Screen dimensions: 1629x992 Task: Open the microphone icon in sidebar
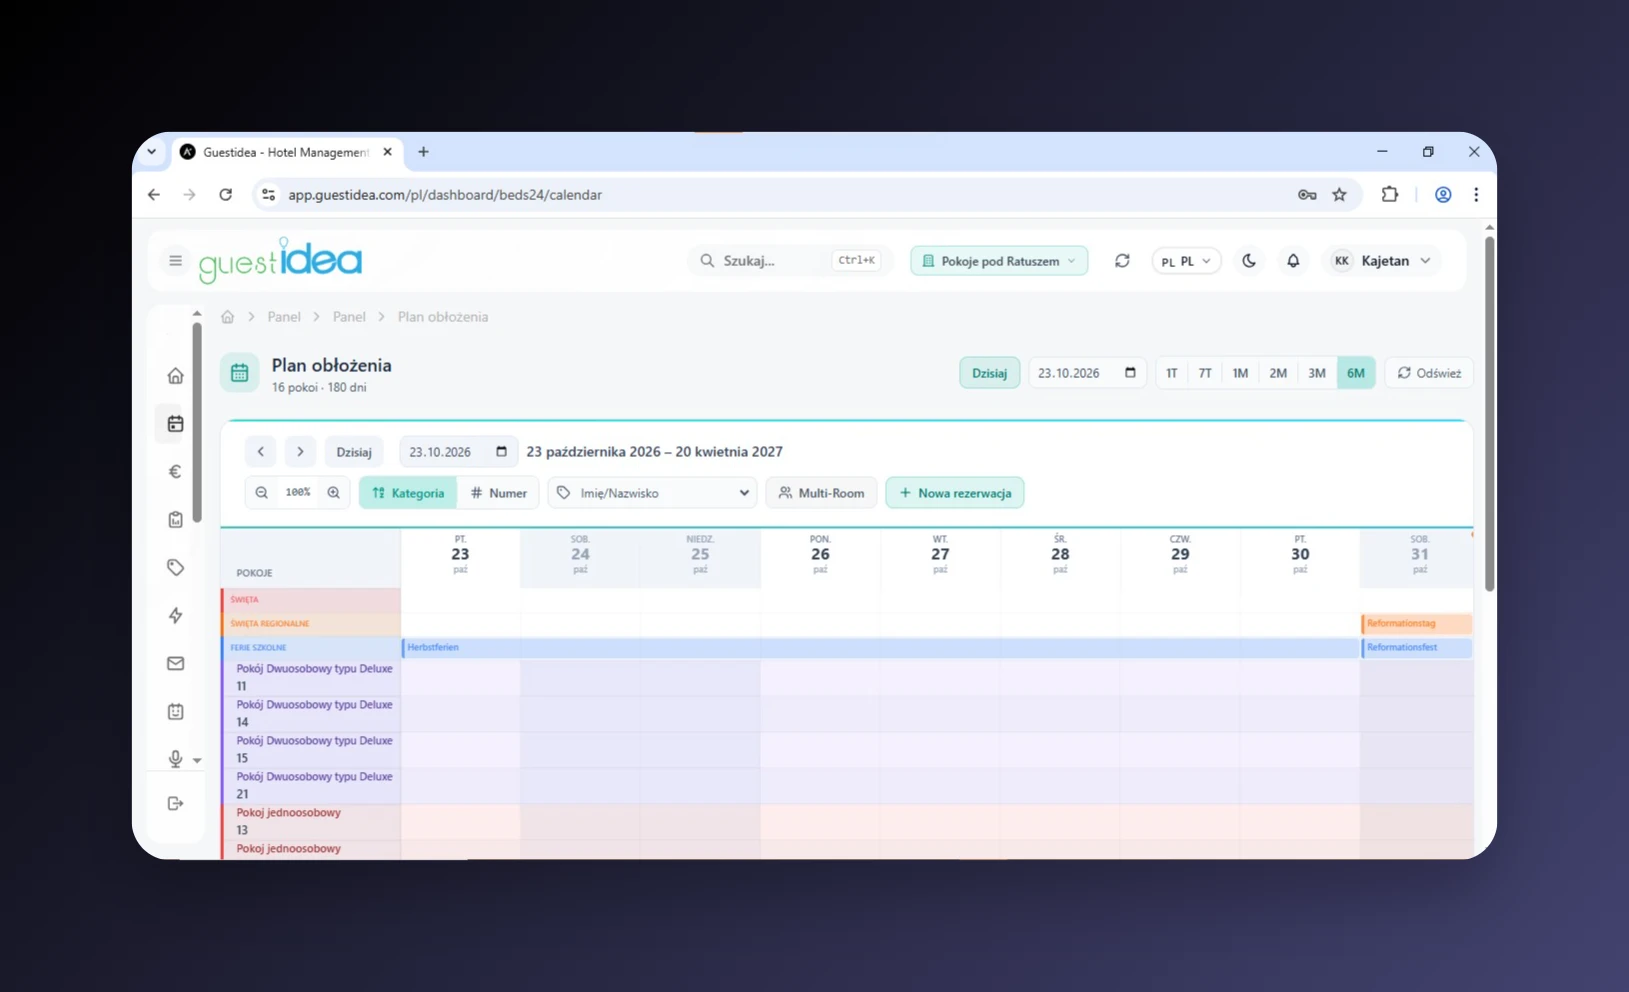(x=176, y=759)
